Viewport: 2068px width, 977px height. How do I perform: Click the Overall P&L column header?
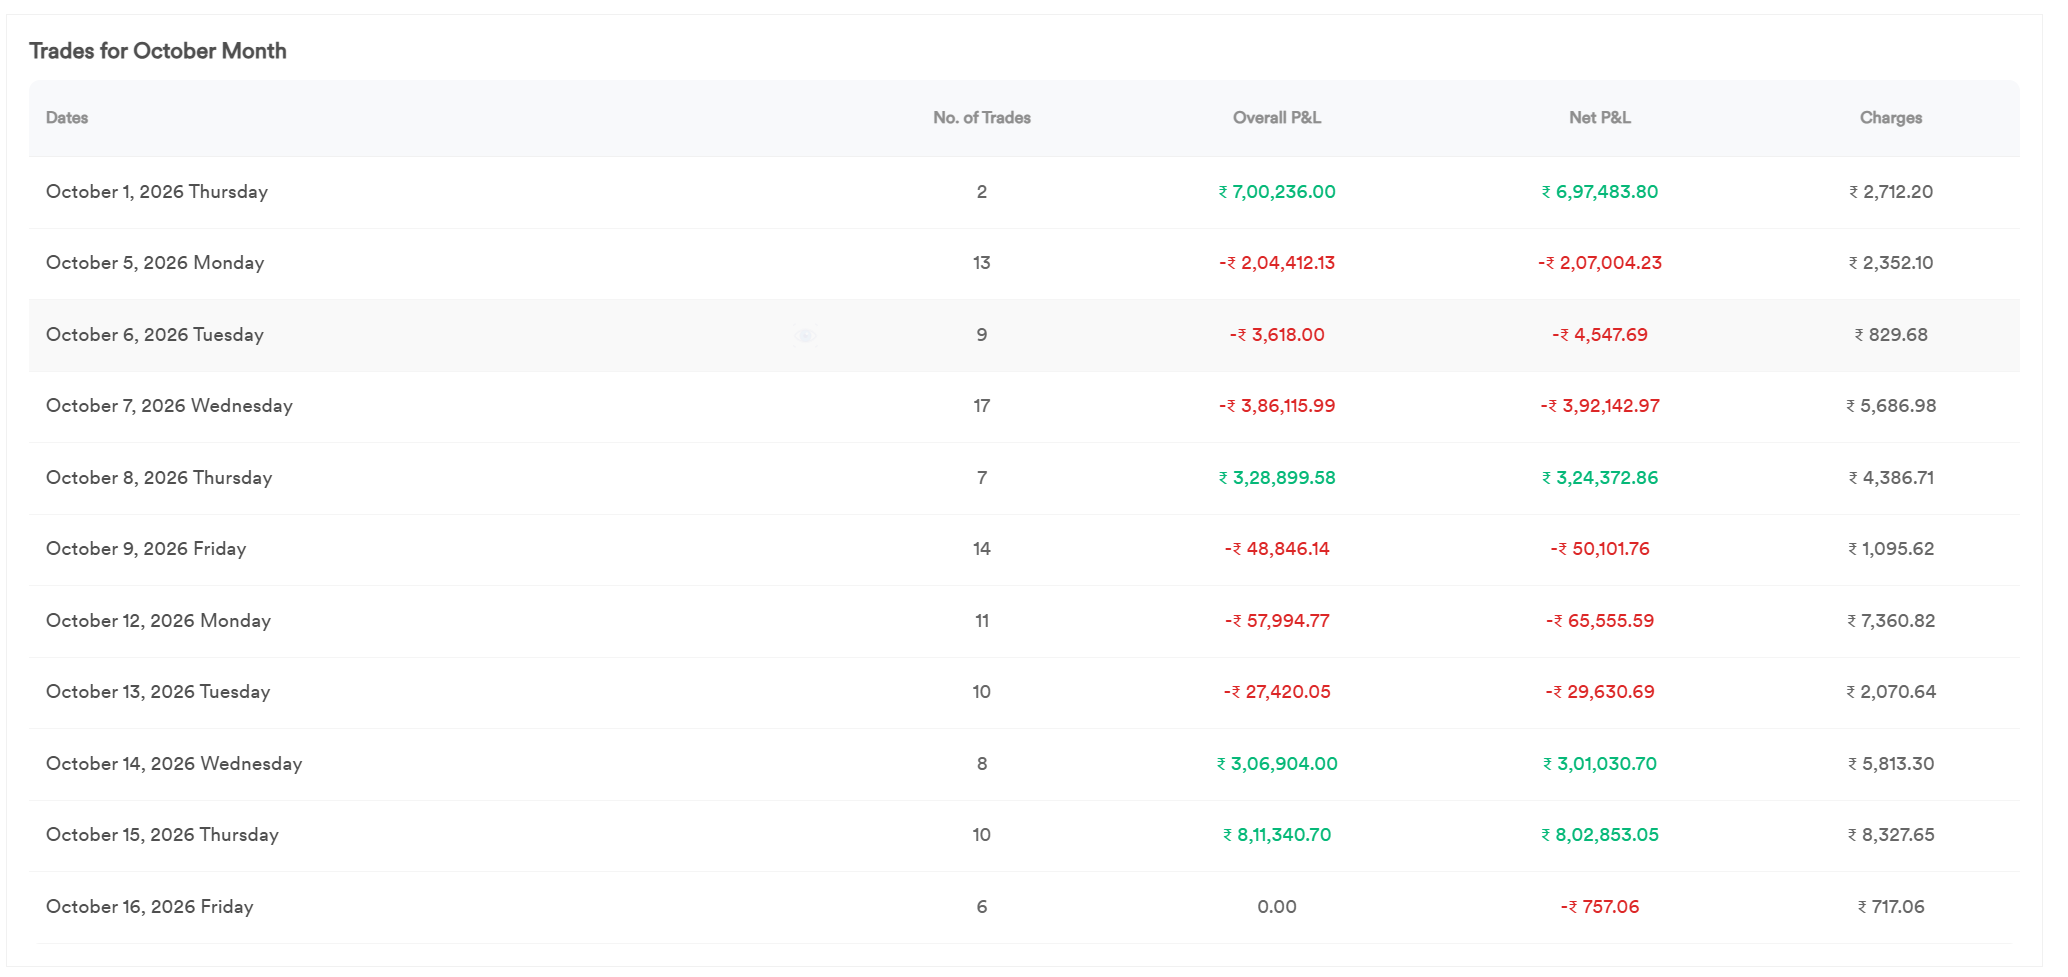pyautogui.click(x=1277, y=118)
